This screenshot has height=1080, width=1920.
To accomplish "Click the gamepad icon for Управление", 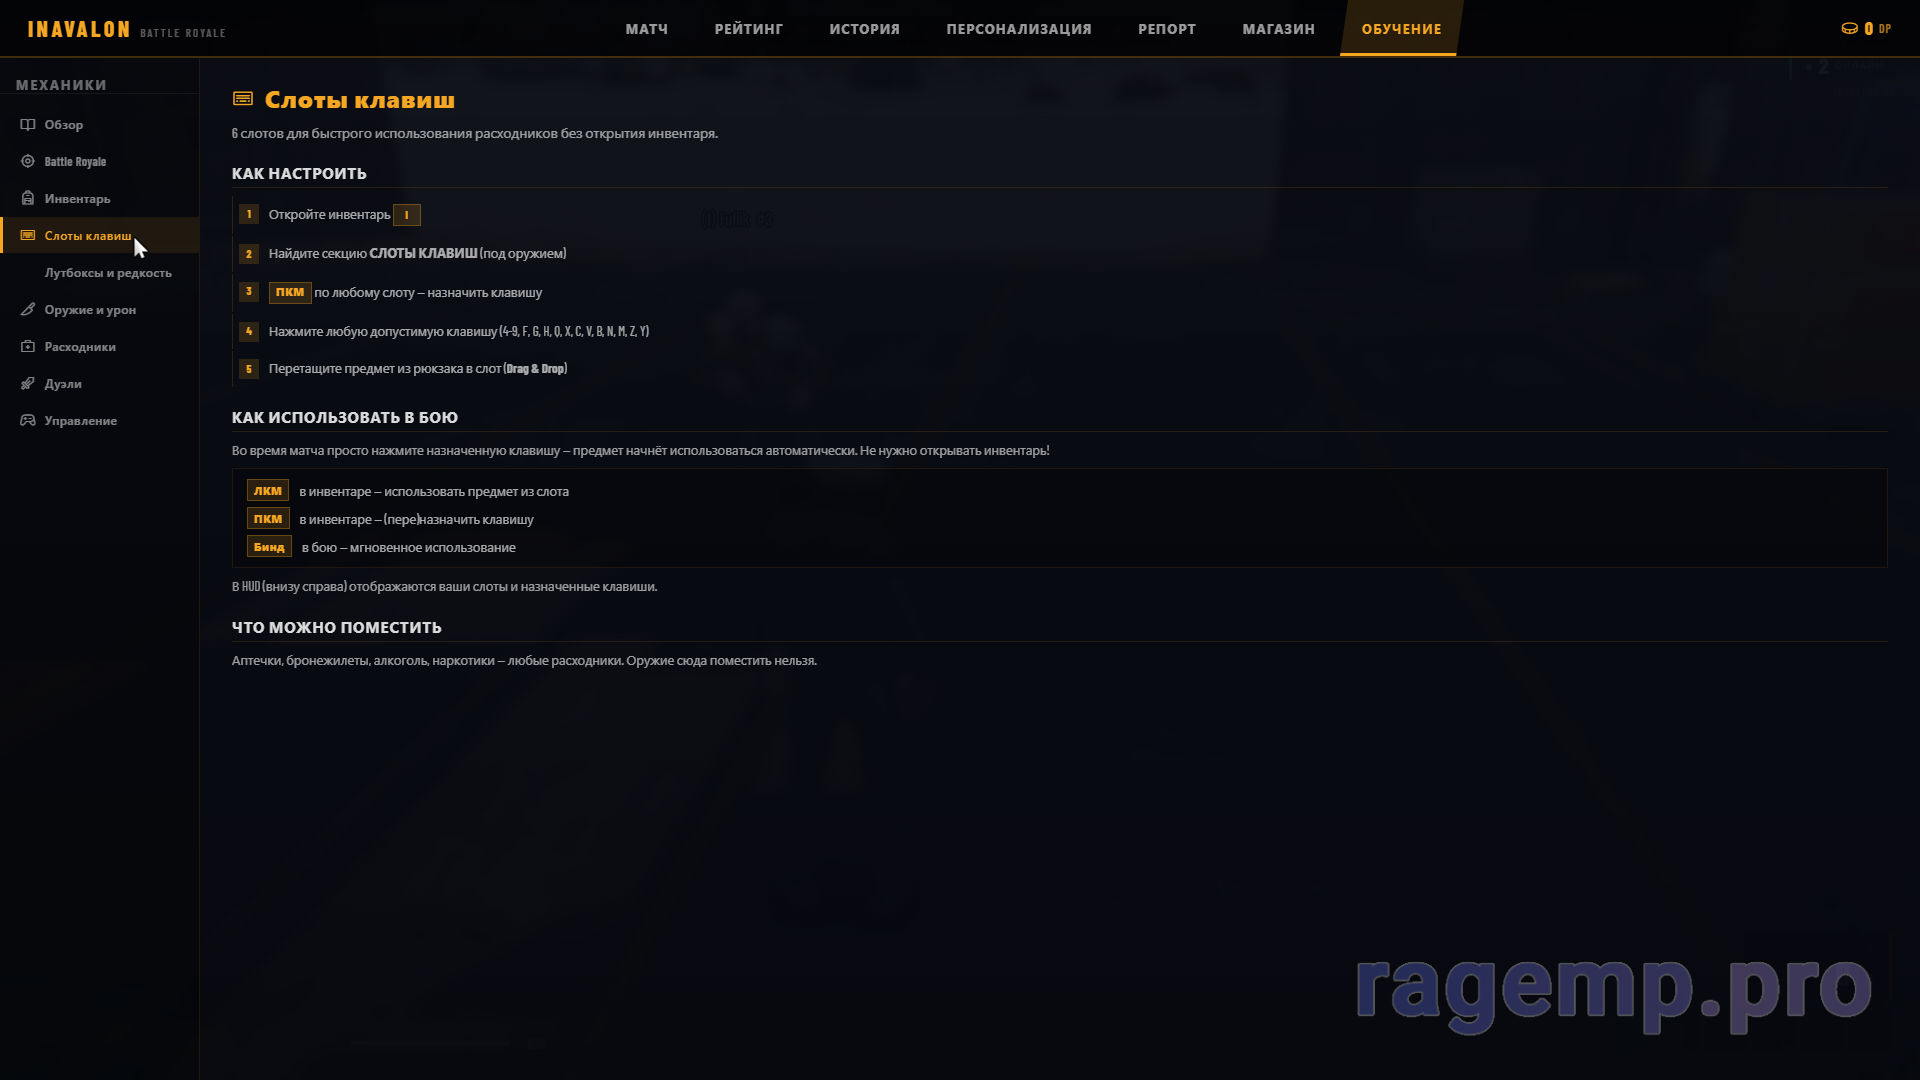I will pyautogui.click(x=28, y=421).
